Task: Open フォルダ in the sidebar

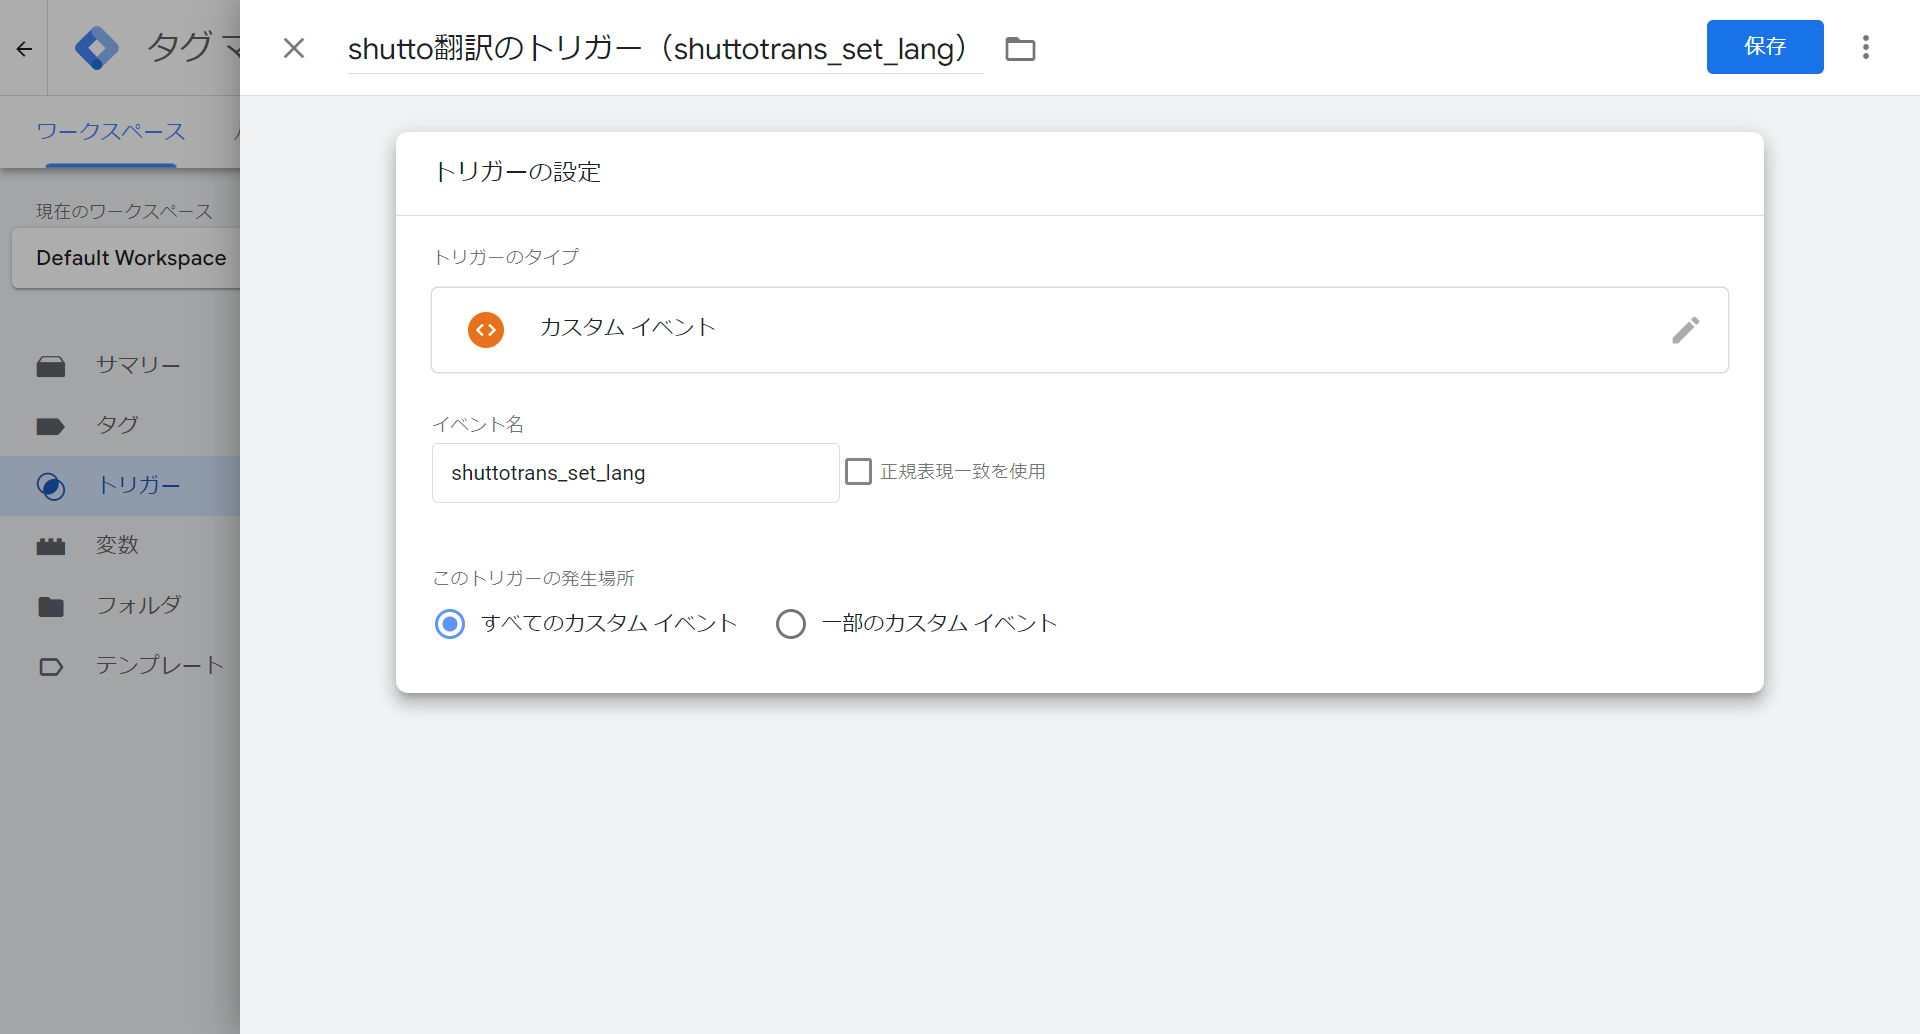Action: (120, 605)
